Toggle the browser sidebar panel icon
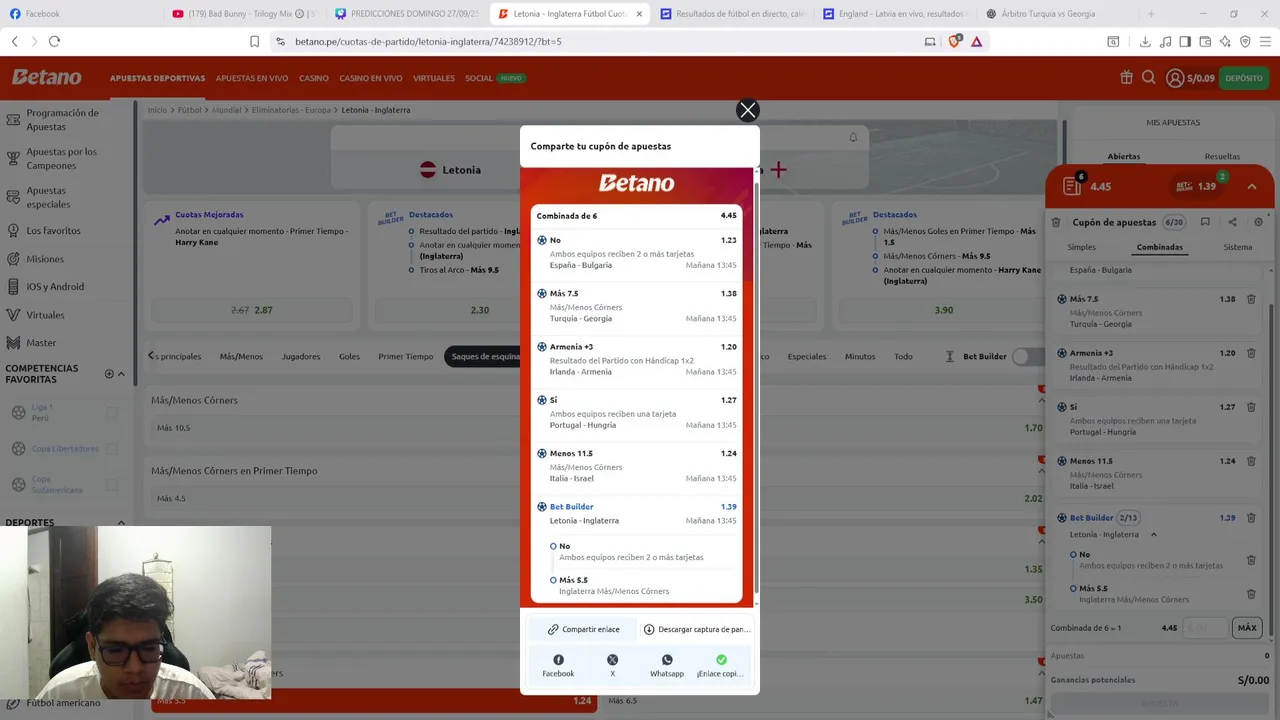Viewport: 1280px width, 720px height. [1185, 41]
